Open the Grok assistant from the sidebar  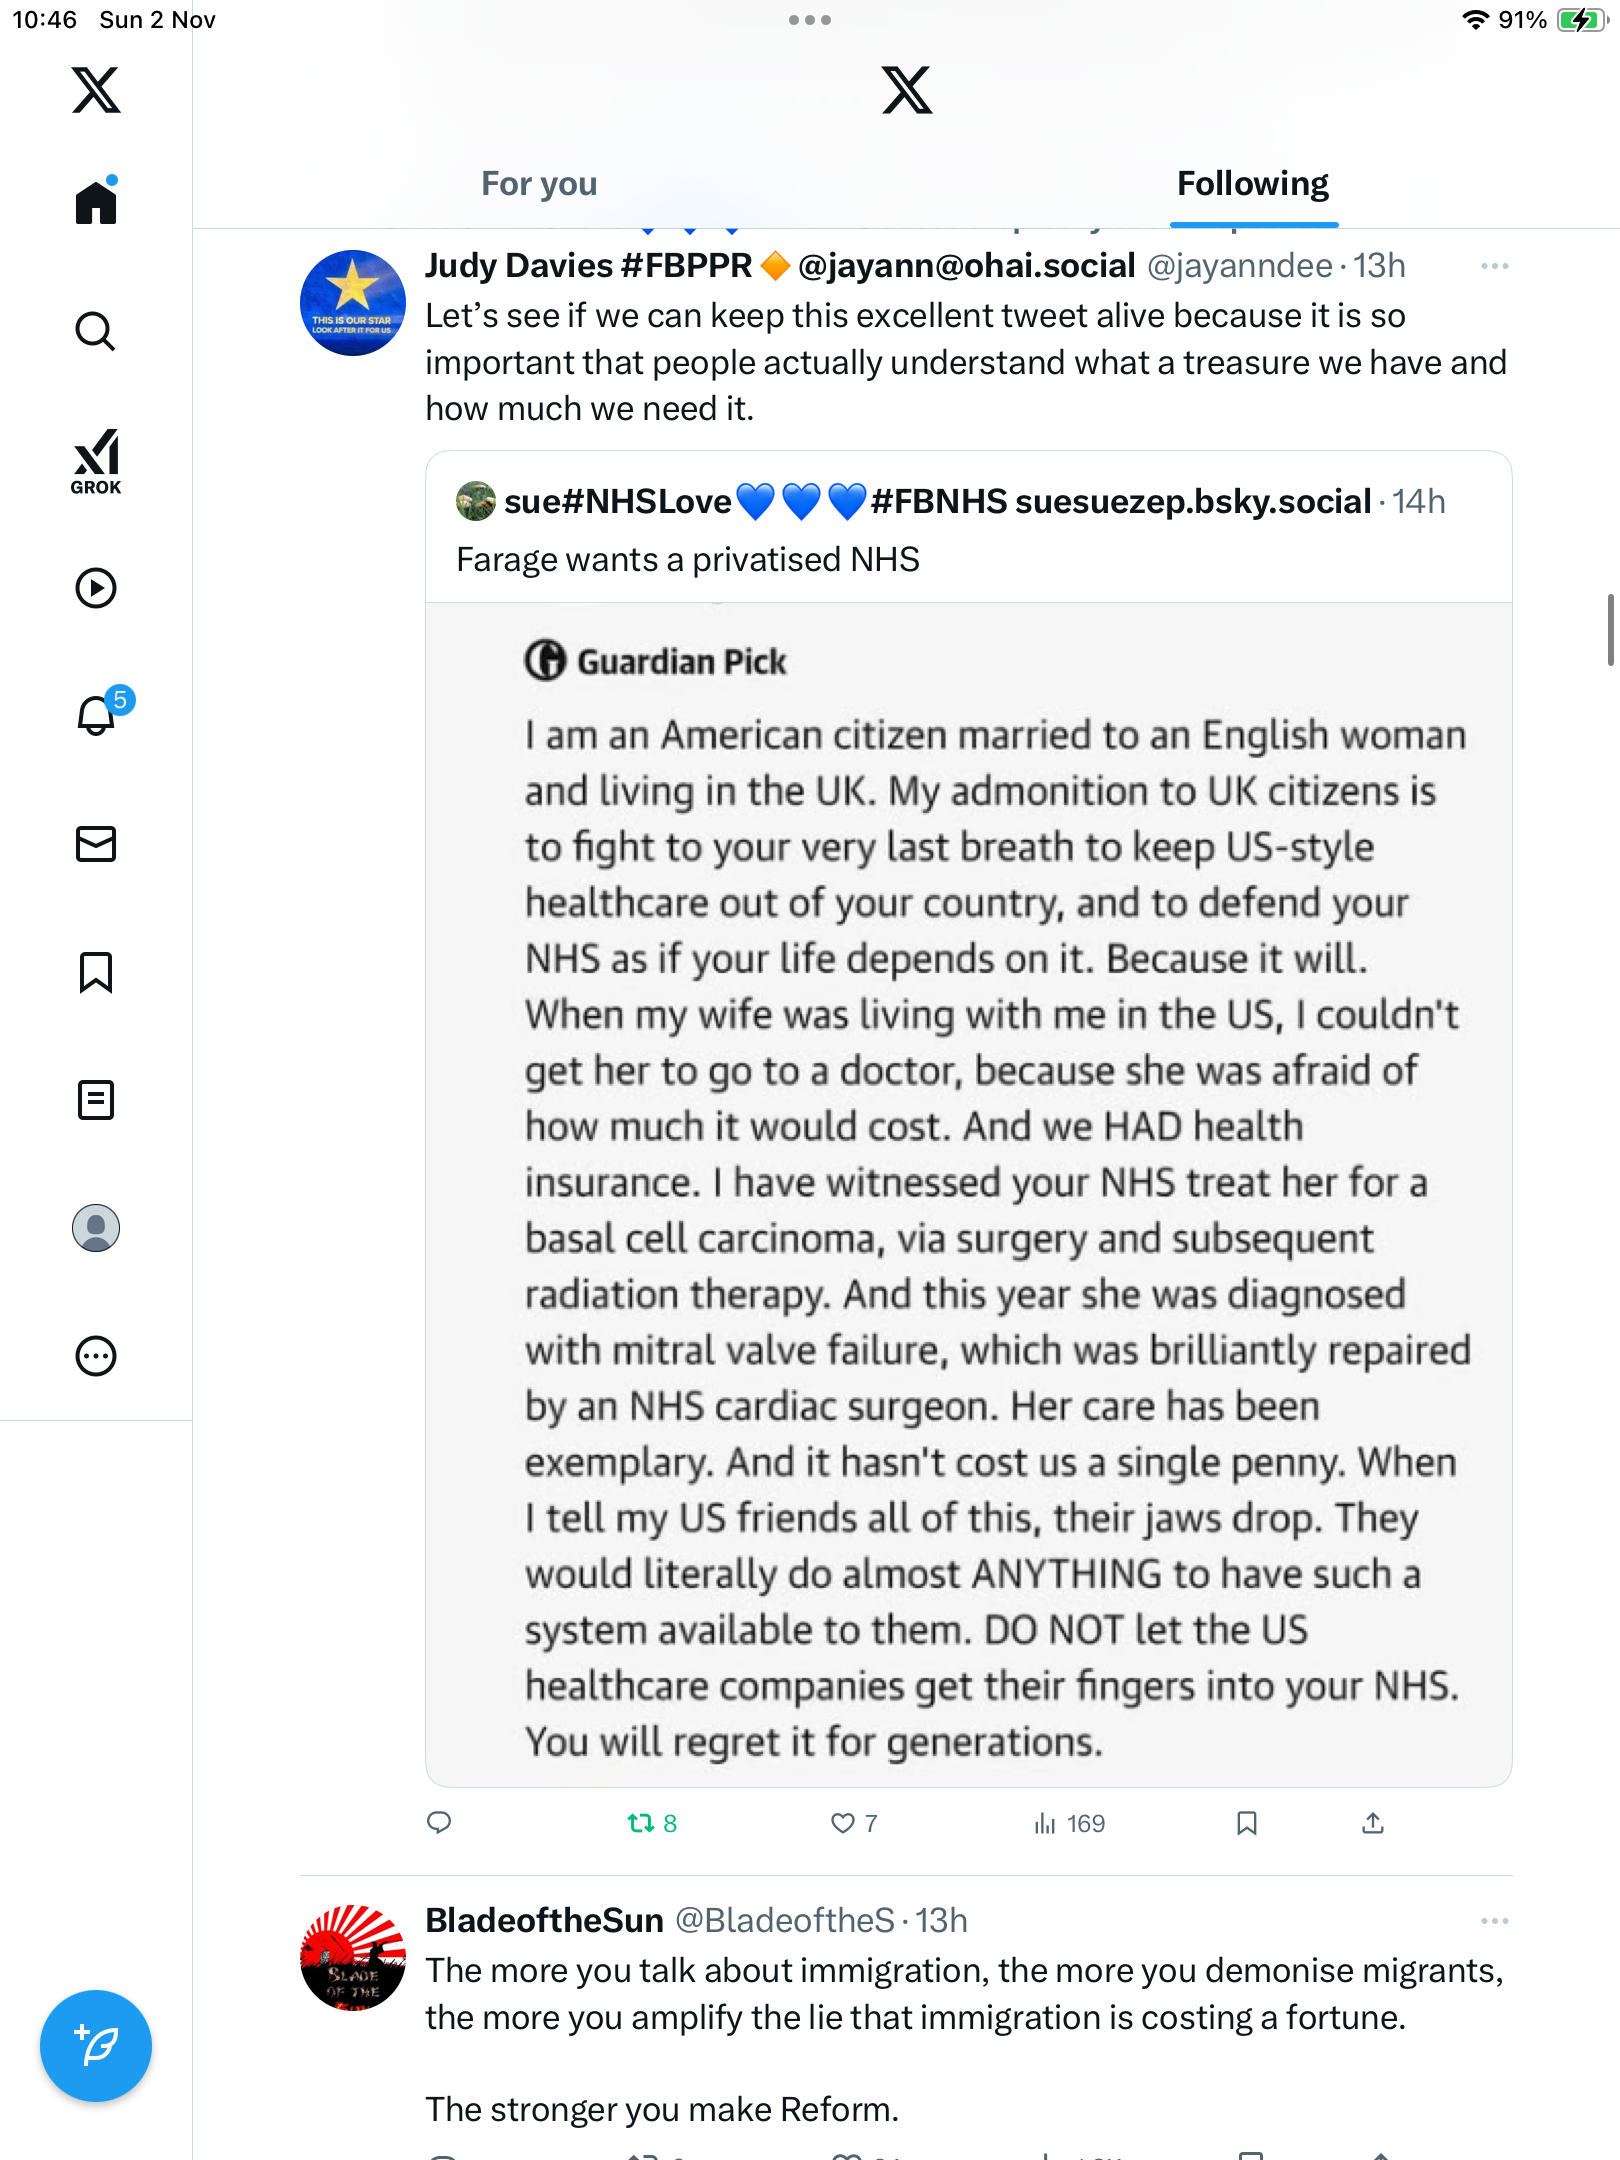(96, 461)
